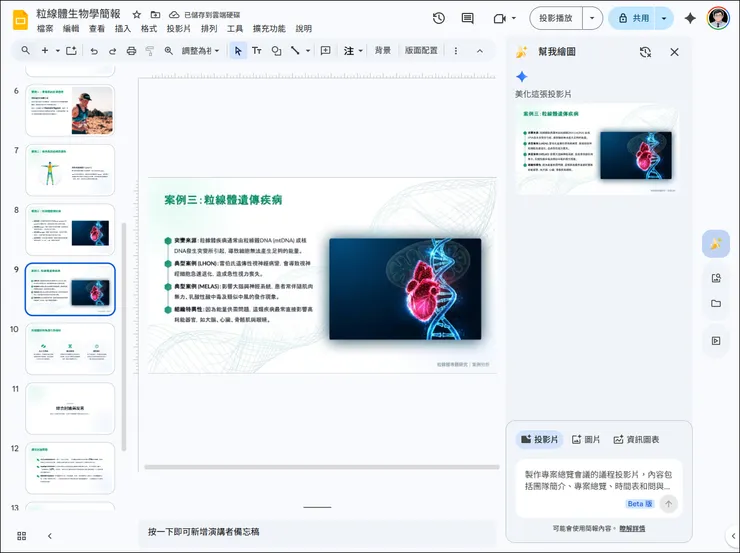Print the presentation
This screenshot has width=740, height=553.
(131, 50)
